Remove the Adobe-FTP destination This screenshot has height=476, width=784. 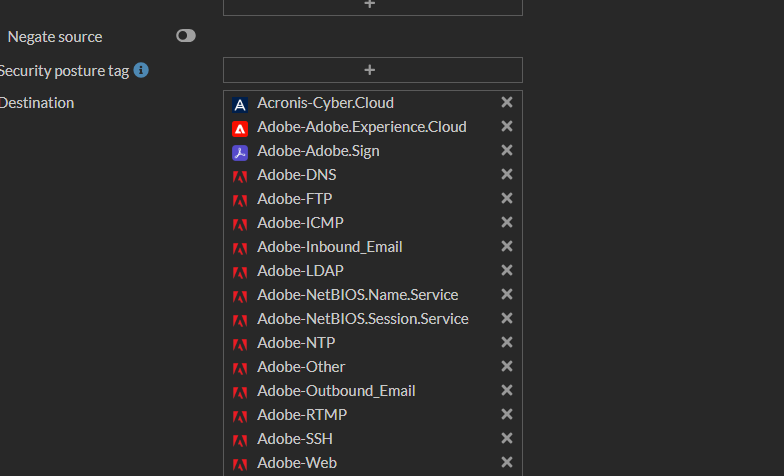tap(507, 198)
